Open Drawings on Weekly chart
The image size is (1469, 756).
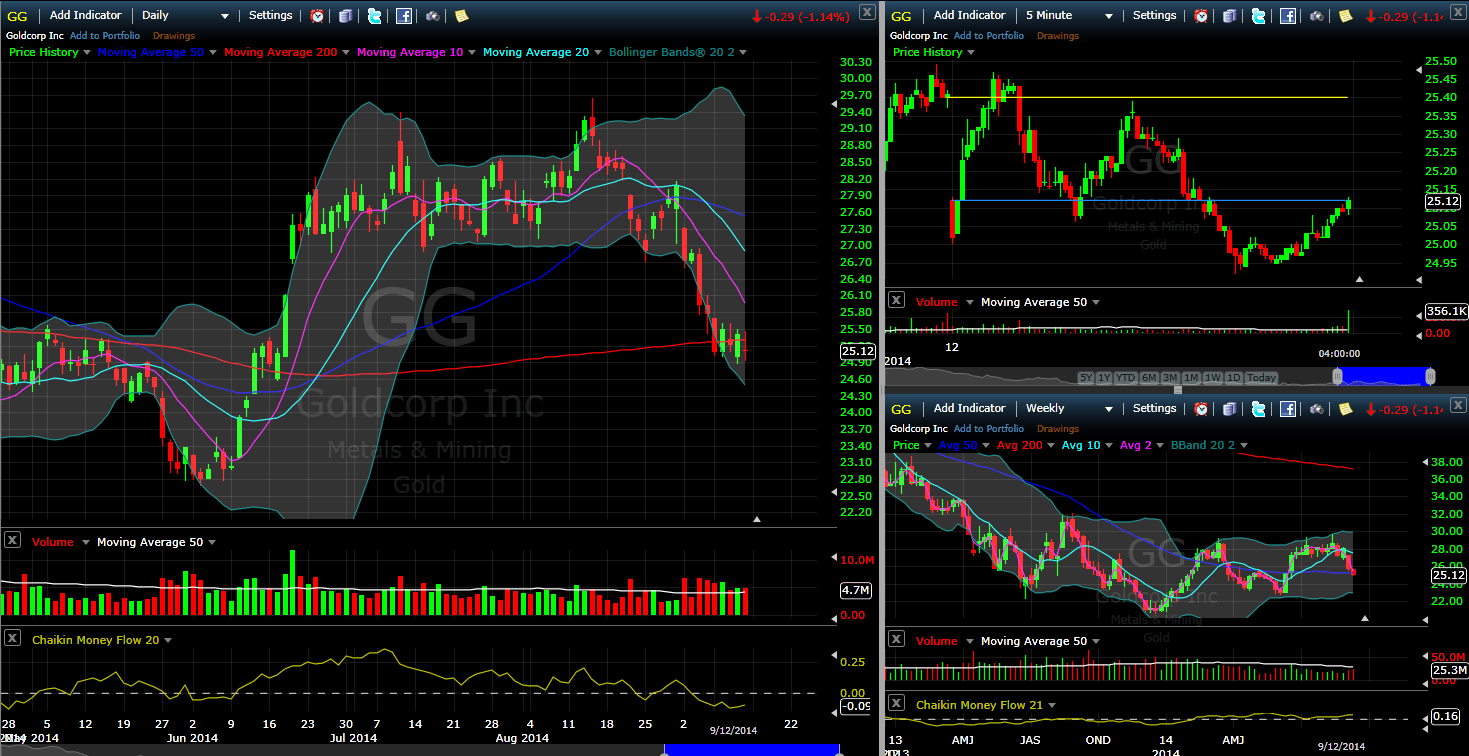(1058, 428)
